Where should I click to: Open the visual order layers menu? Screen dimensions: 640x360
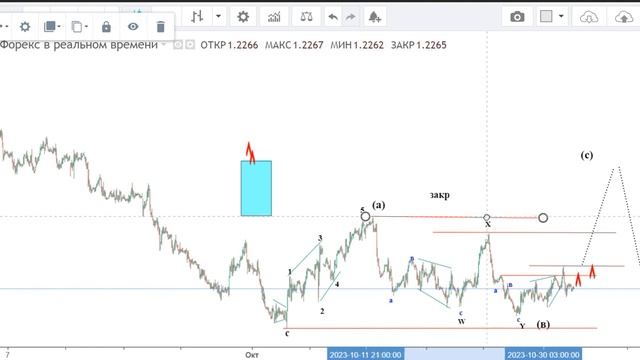(x=52, y=27)
